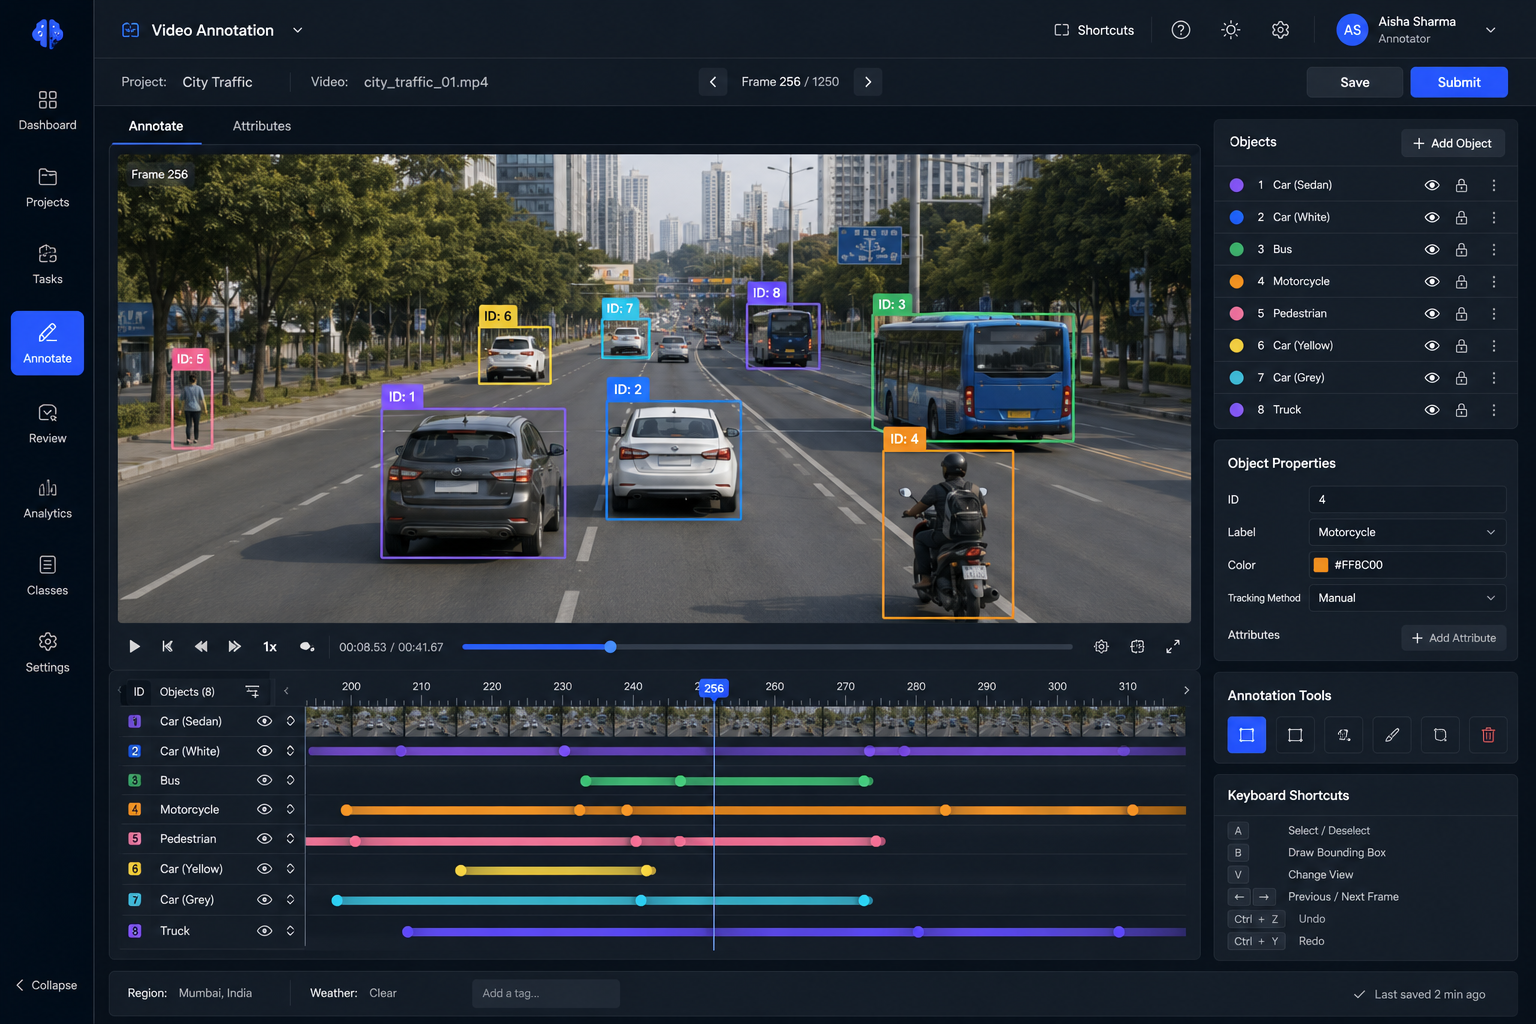The width and height of the screenshot is (1536, 1024).
Task: Open the Review section in sidebar
Action: [x=47, y=424]
